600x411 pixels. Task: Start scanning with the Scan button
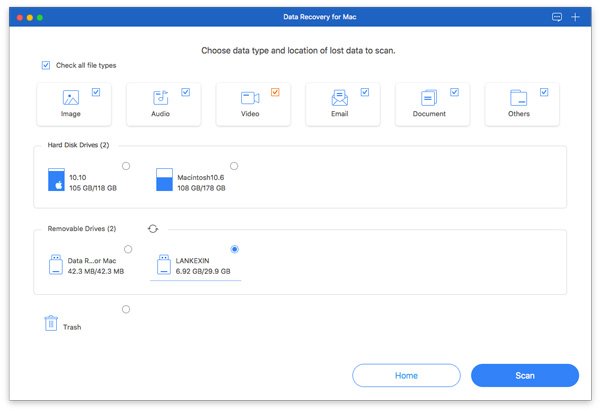525,375
